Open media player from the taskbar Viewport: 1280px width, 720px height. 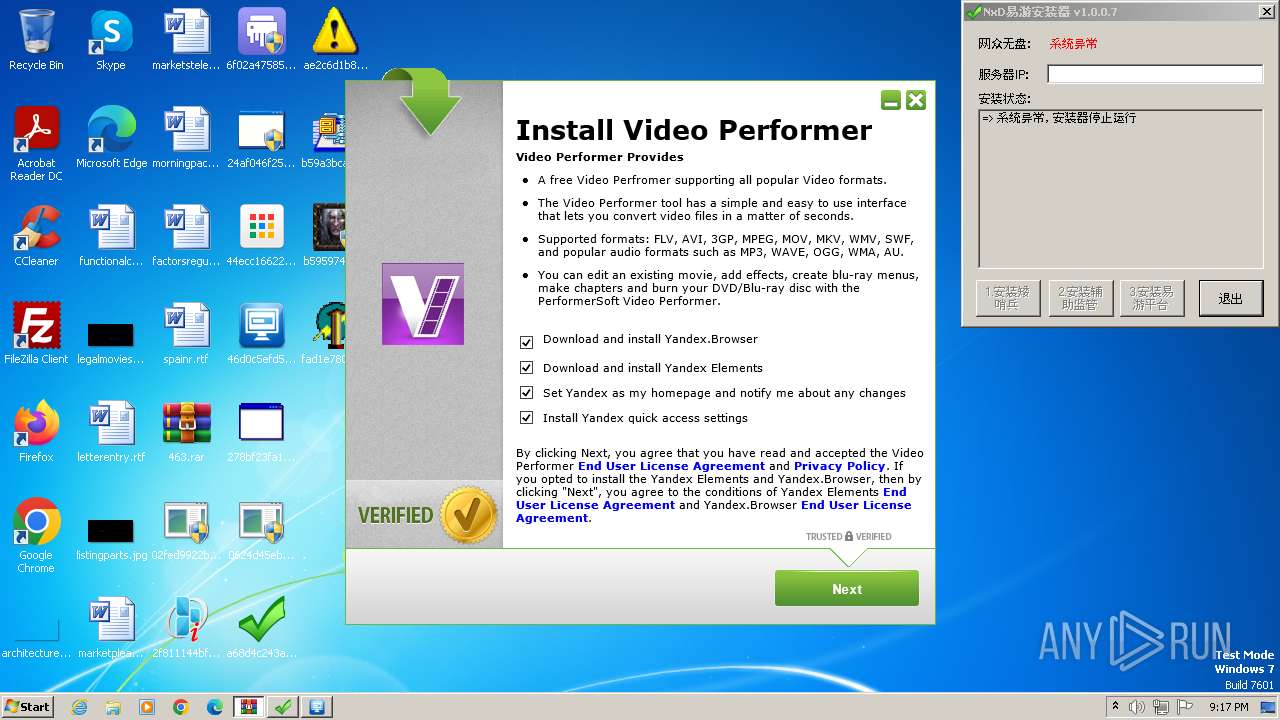tap(147, 706)
